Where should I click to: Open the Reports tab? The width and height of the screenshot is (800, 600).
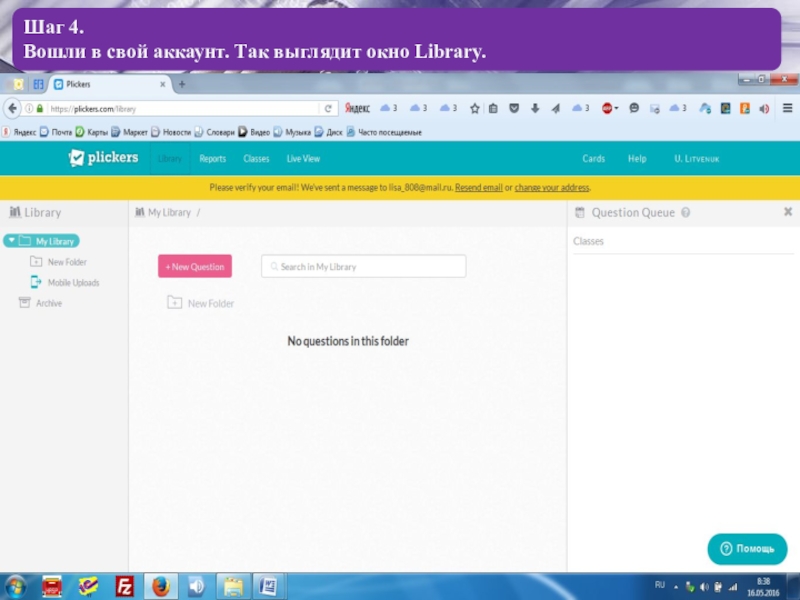coord(212,159)
